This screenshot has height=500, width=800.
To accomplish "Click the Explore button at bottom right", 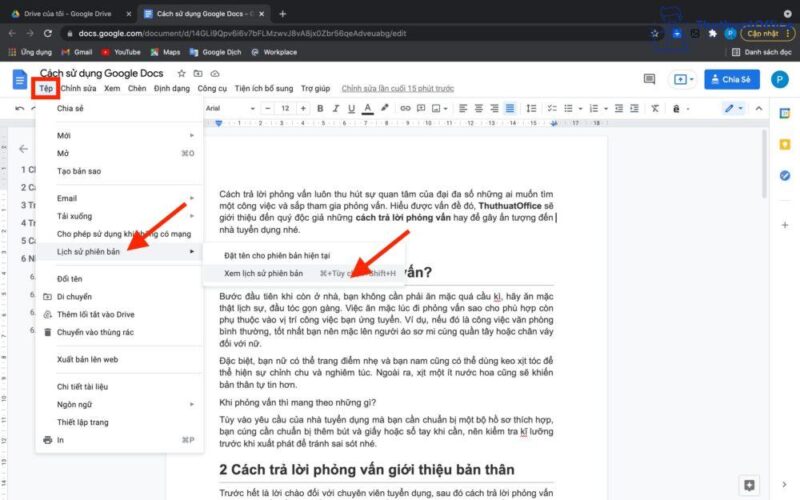I will (x=749, y=485).
